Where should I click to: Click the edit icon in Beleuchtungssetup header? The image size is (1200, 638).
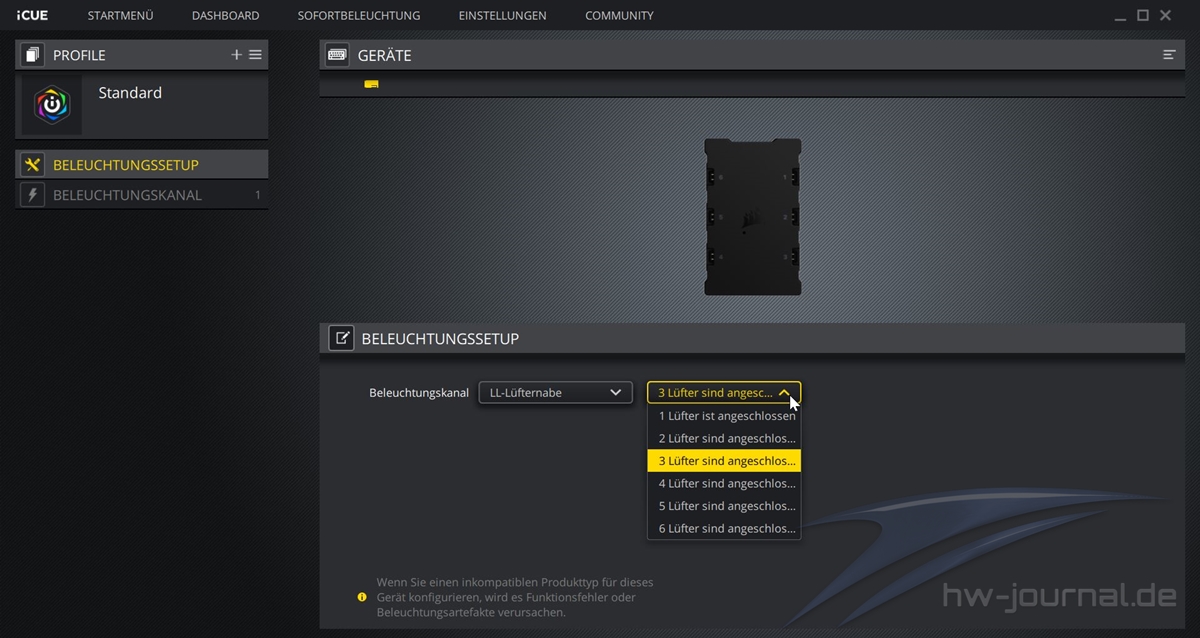[341, 338]
